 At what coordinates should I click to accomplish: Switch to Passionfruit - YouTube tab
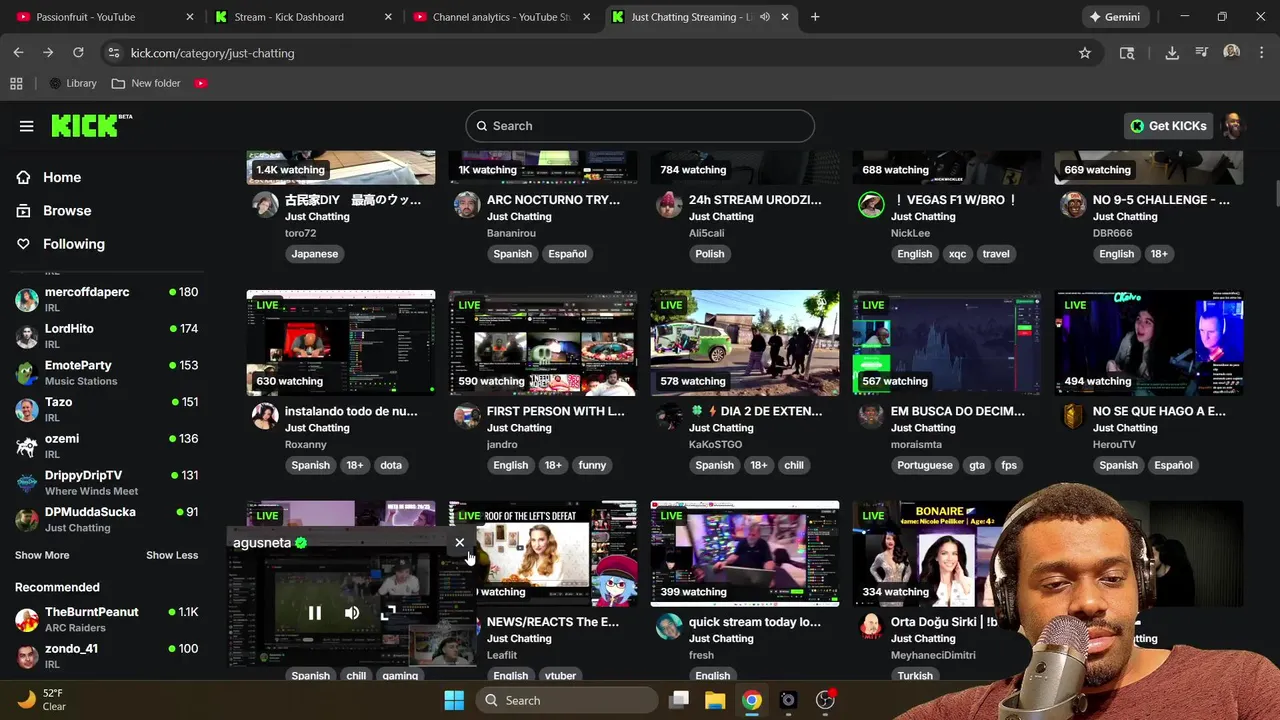105,17
